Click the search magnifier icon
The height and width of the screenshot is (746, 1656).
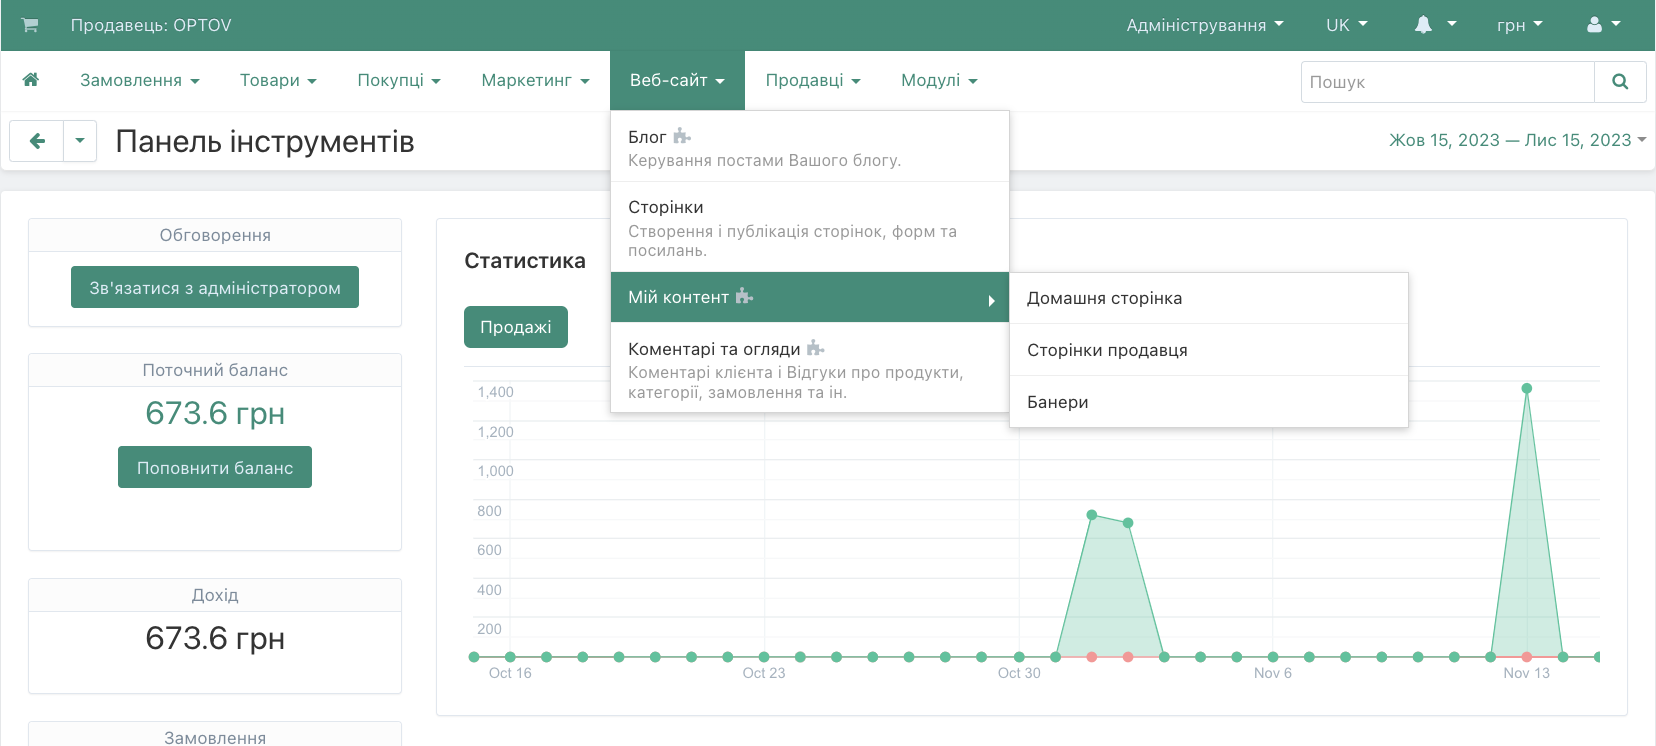(1620, 82)
